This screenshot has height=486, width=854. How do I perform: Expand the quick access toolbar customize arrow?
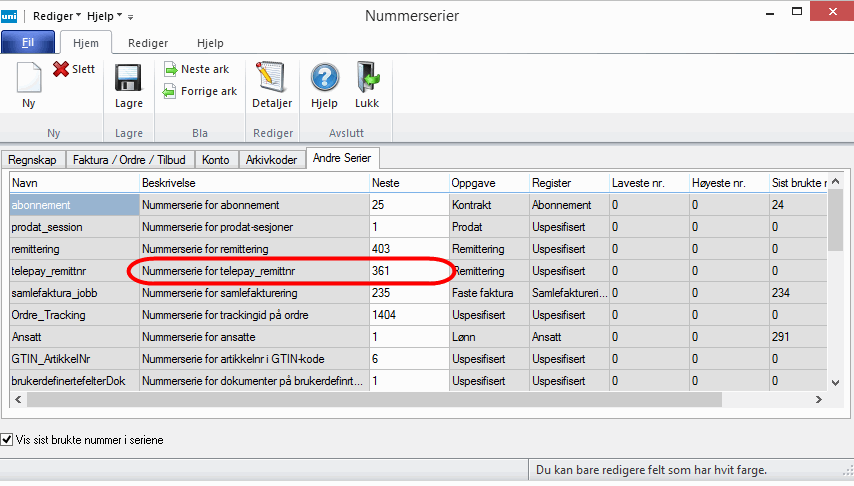point(130,17)
